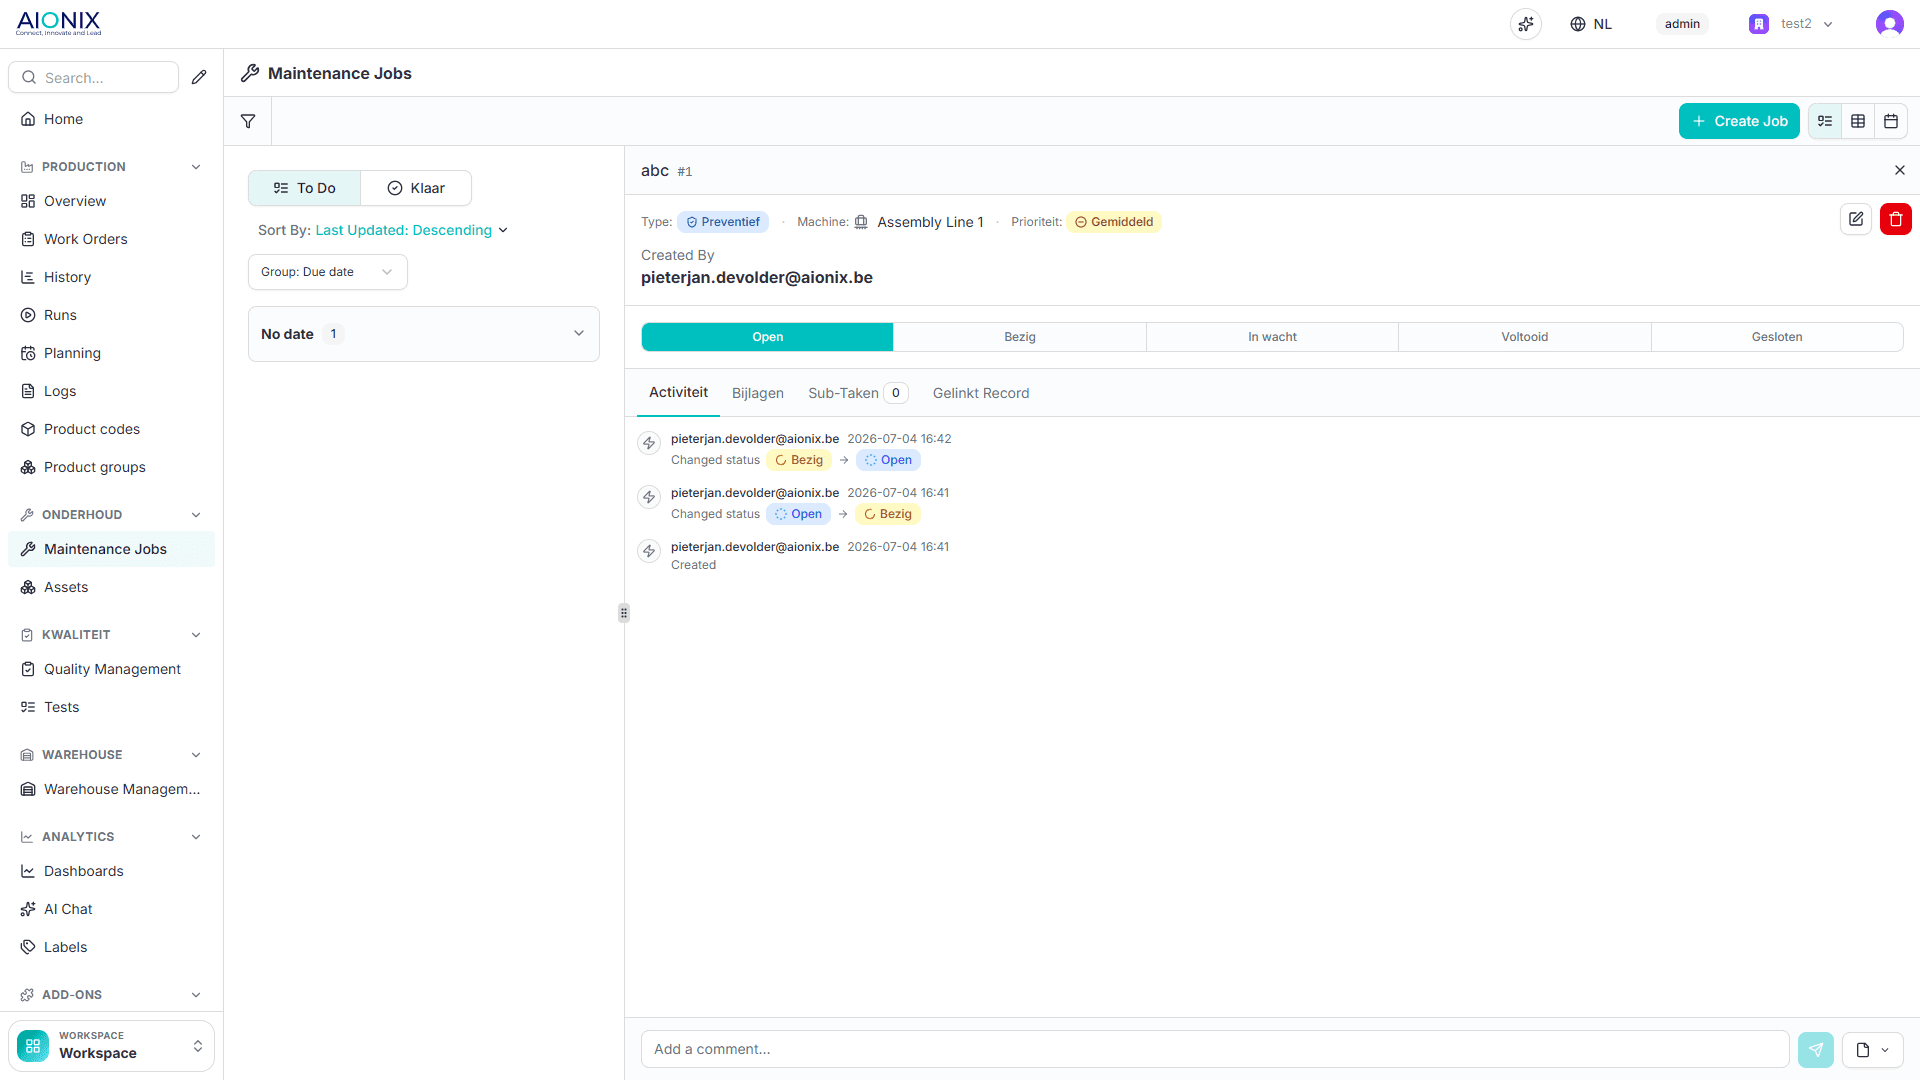Collapse the KWALITEIT section
1920x1080 pixels.
(196, 635)
